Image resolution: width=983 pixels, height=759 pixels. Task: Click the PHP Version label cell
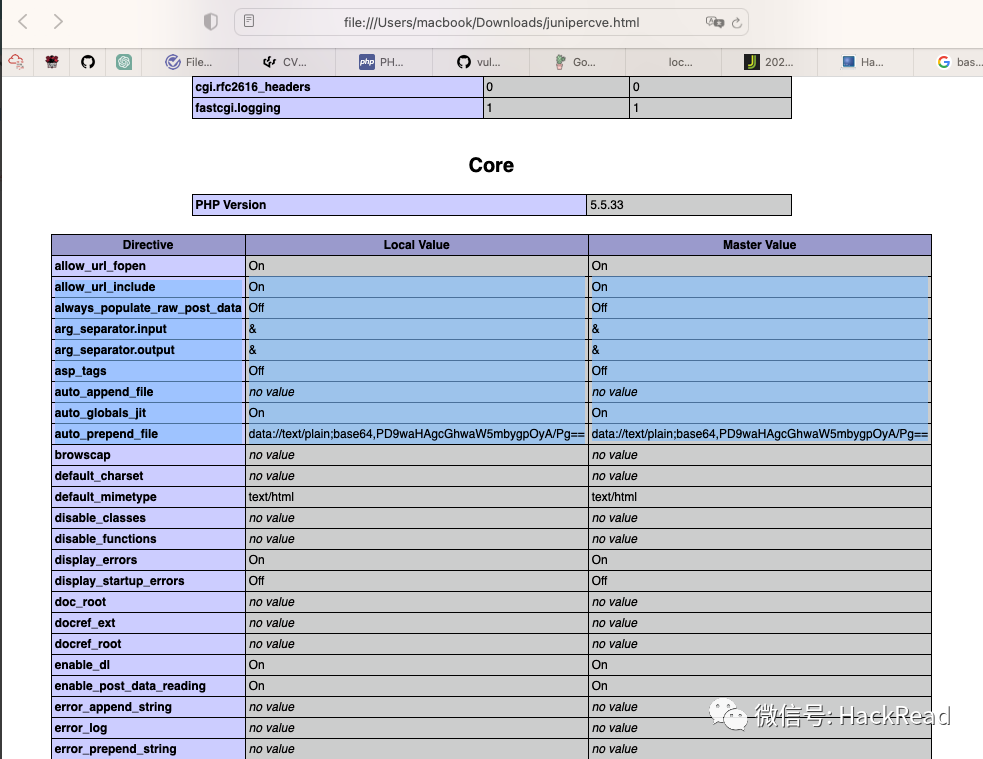tap(389, 205)
